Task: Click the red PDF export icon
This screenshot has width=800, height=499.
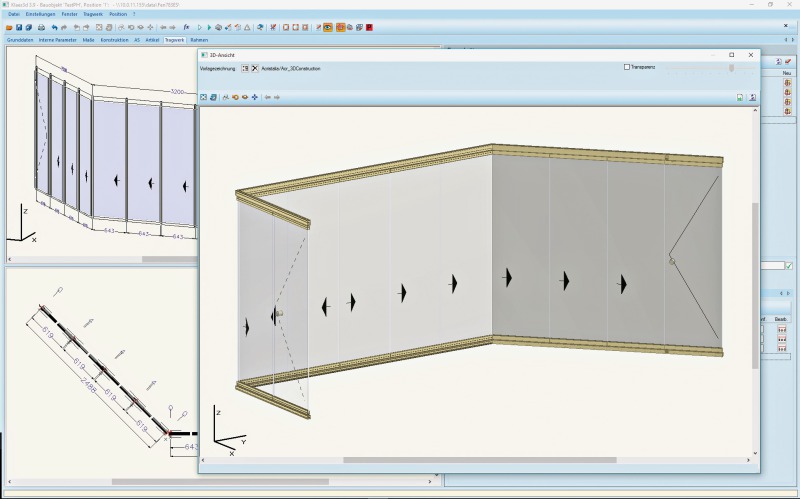Action: click(x=369, y=28)
